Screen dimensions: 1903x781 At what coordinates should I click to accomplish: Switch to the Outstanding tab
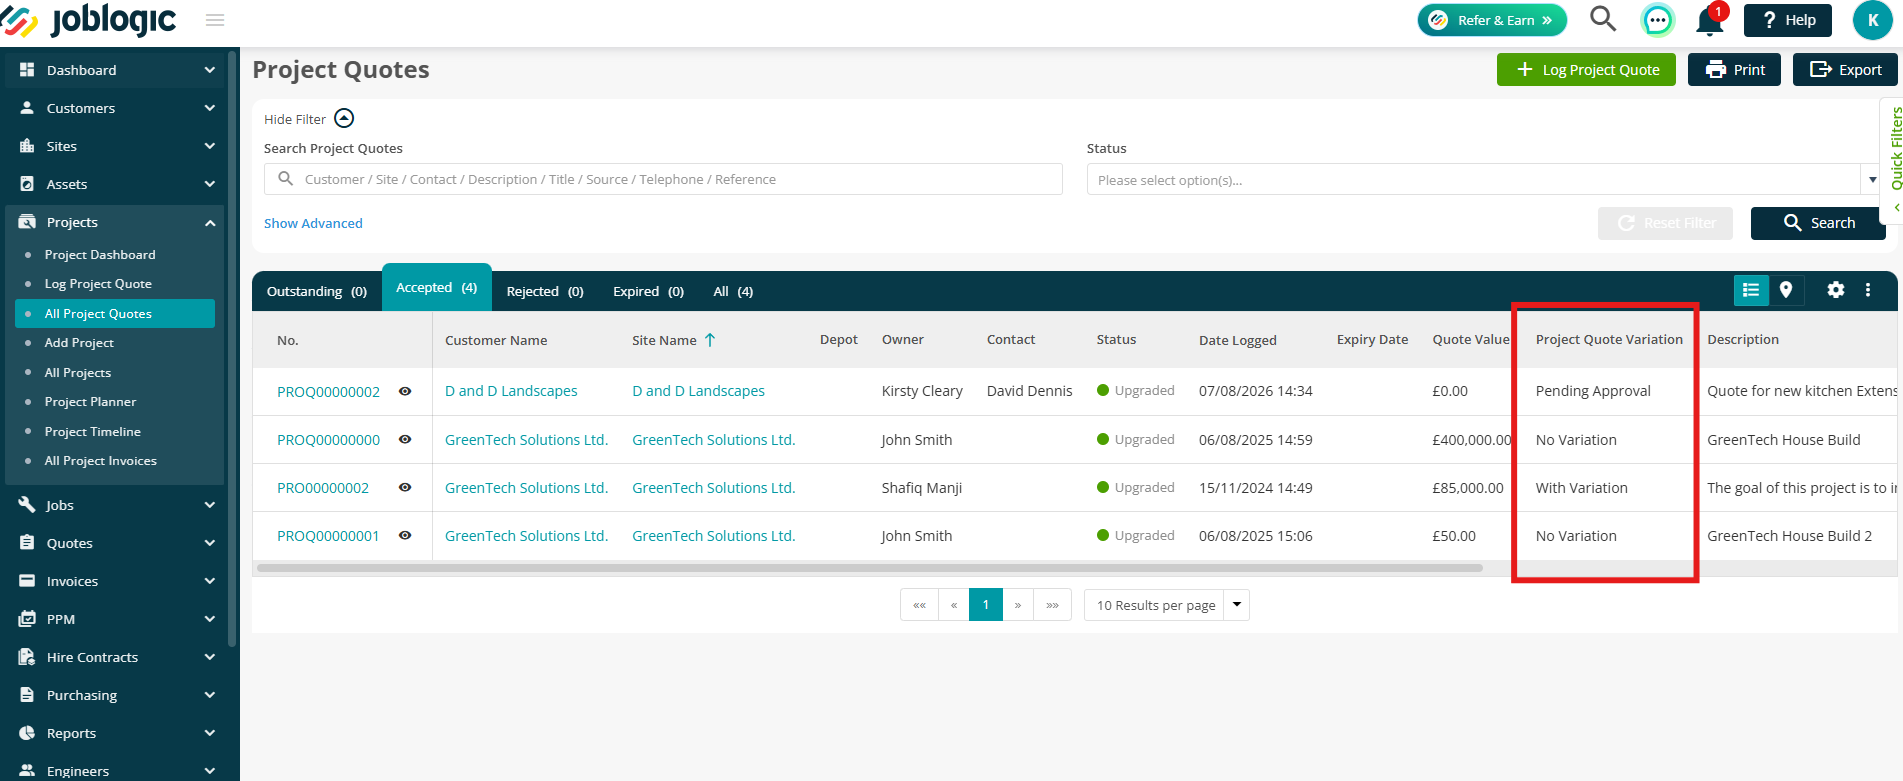[x=317, y=291]
